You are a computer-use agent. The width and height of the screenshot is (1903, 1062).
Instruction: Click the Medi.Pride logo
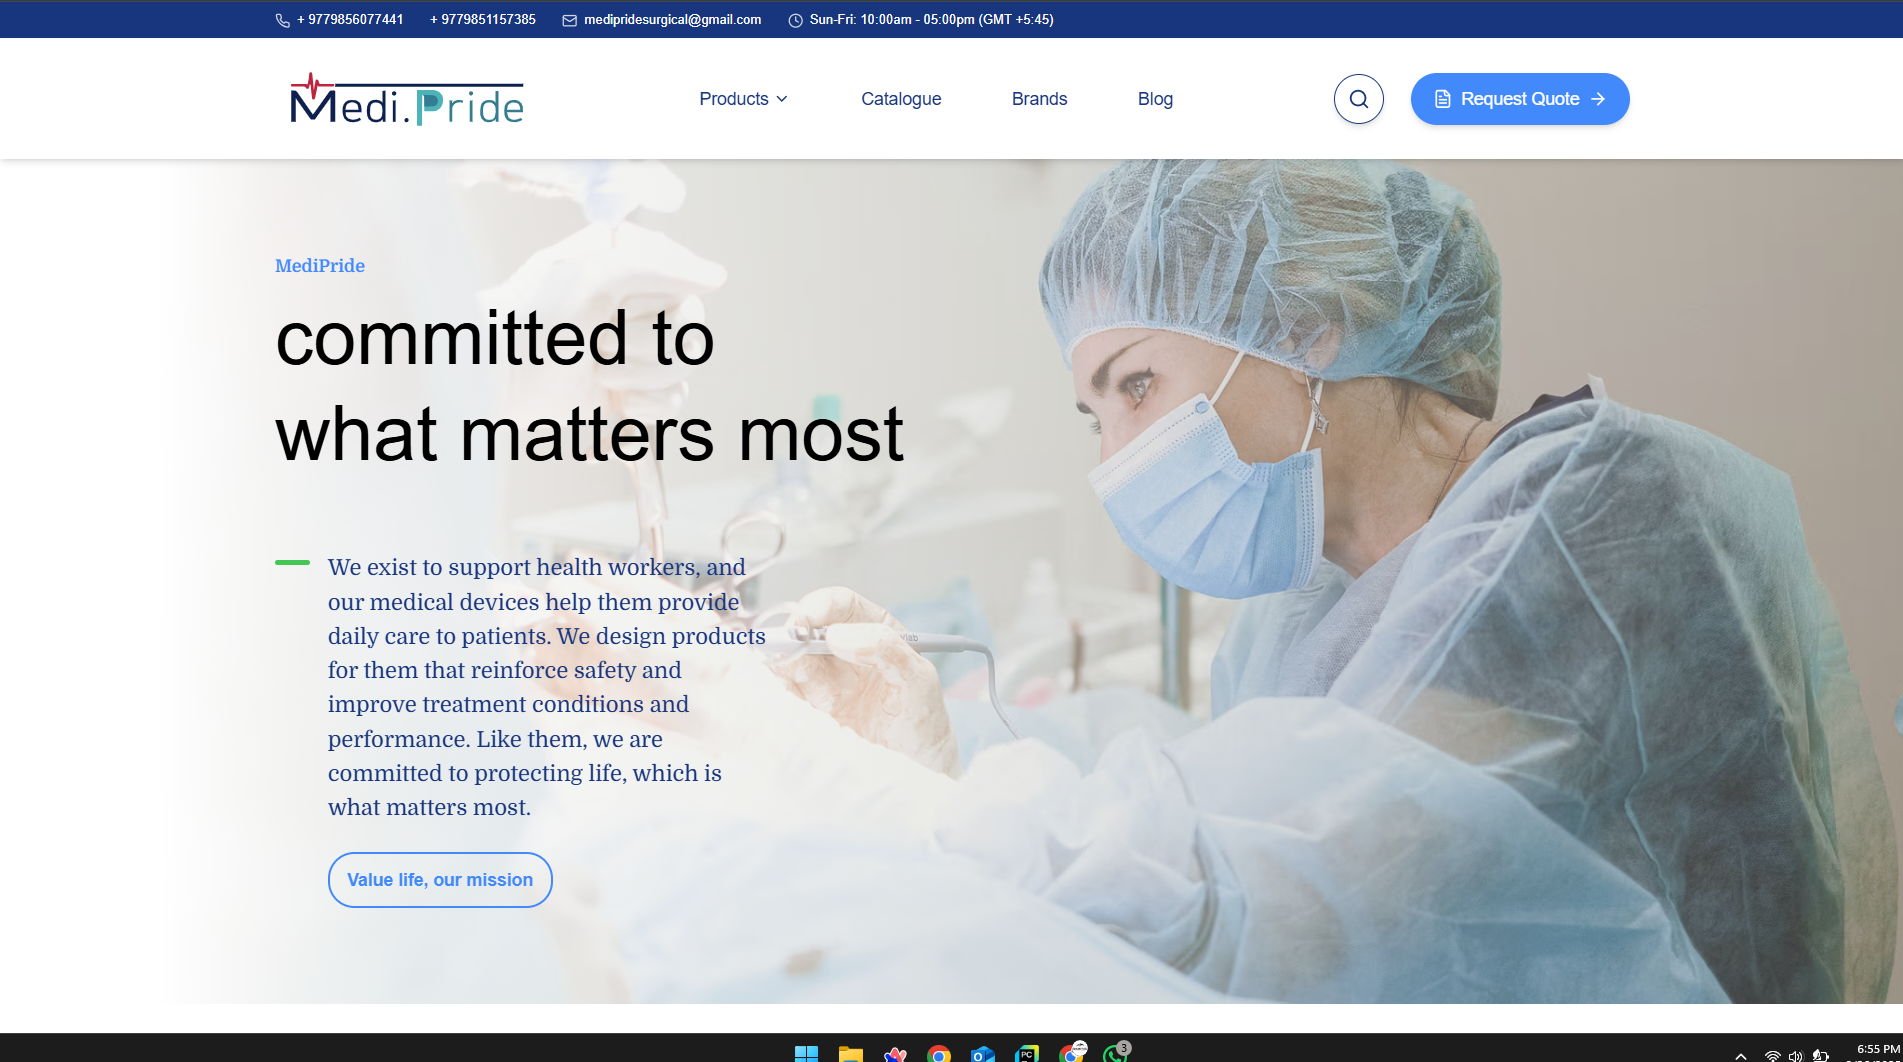(x=405, y=99)
